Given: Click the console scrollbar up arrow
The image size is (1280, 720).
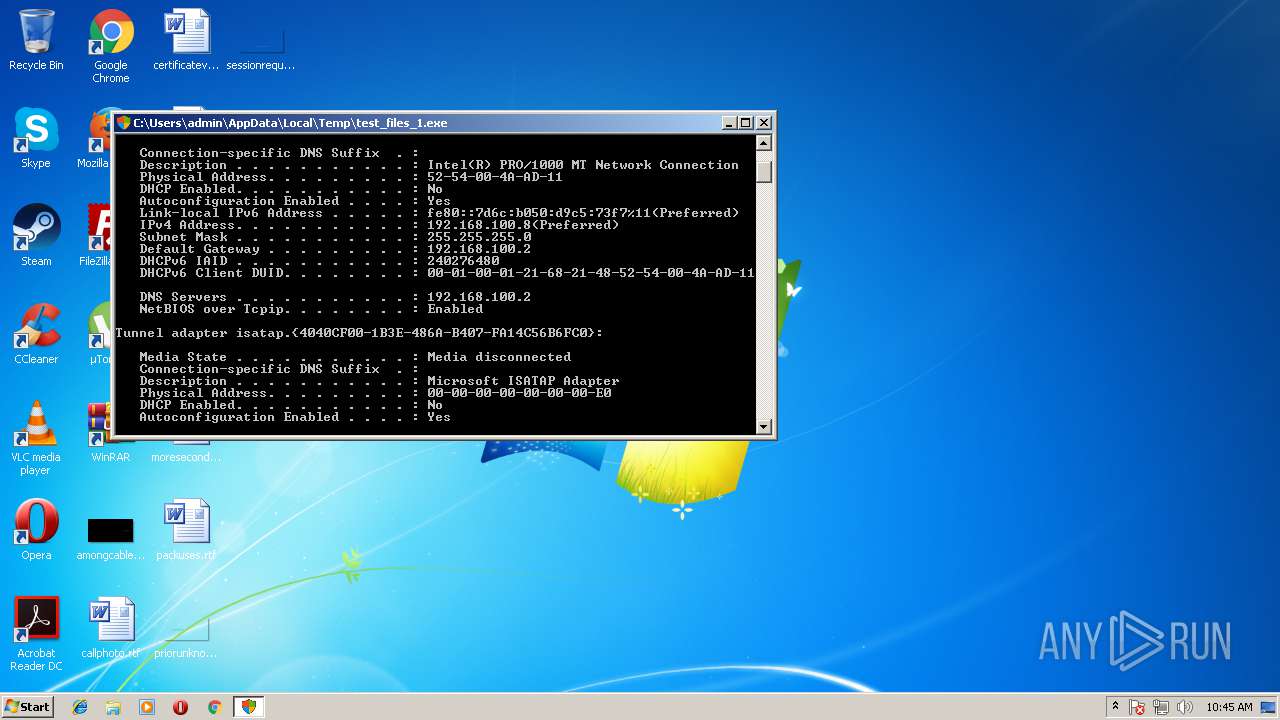Looking at the screenshot, I should [x=764, y=143].
